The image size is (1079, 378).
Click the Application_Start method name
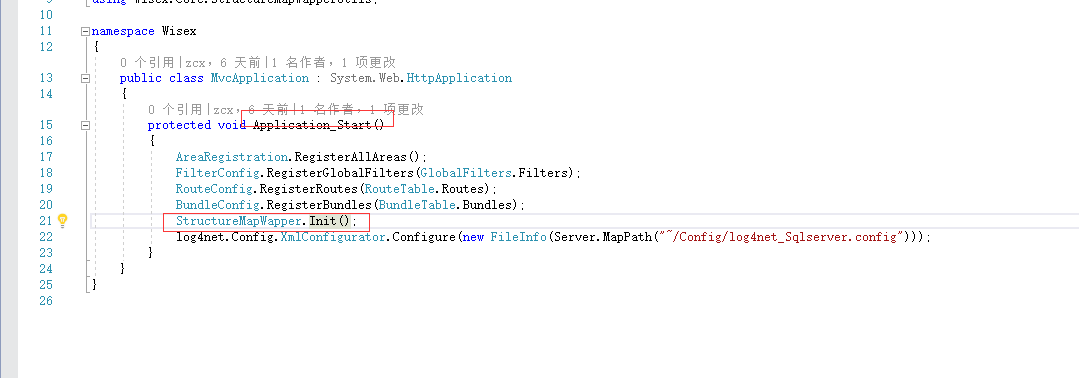[x=312, y=125]
